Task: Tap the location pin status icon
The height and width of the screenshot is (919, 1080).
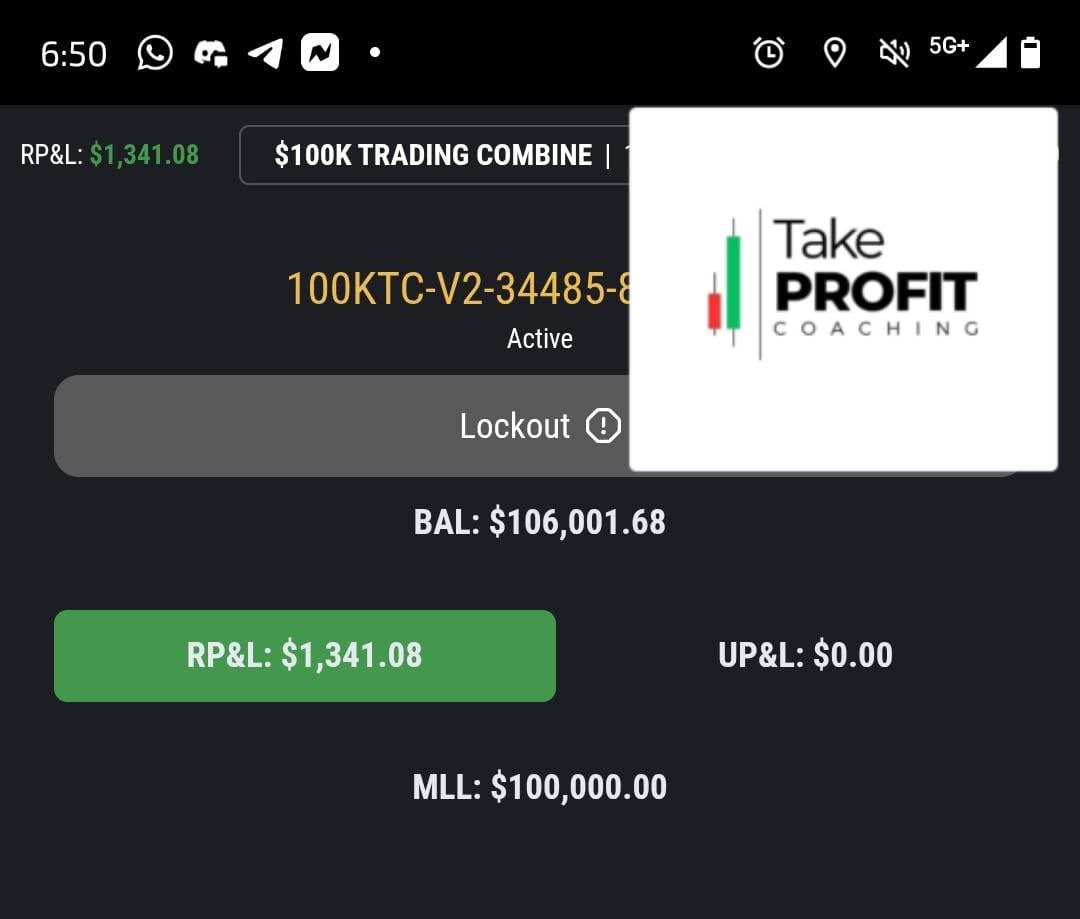Action: tap(834, 53)
